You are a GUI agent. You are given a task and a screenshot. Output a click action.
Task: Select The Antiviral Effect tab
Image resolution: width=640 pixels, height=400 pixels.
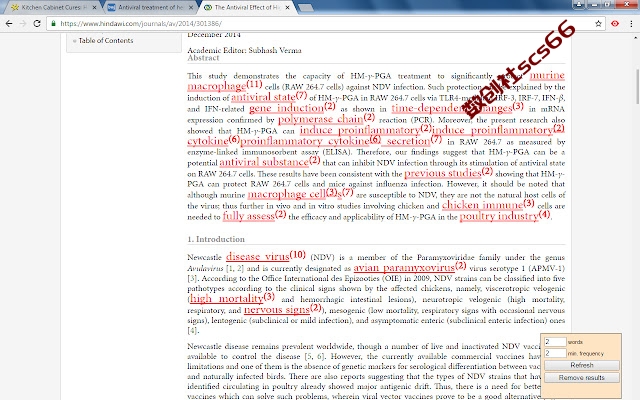tap(247, 7)
